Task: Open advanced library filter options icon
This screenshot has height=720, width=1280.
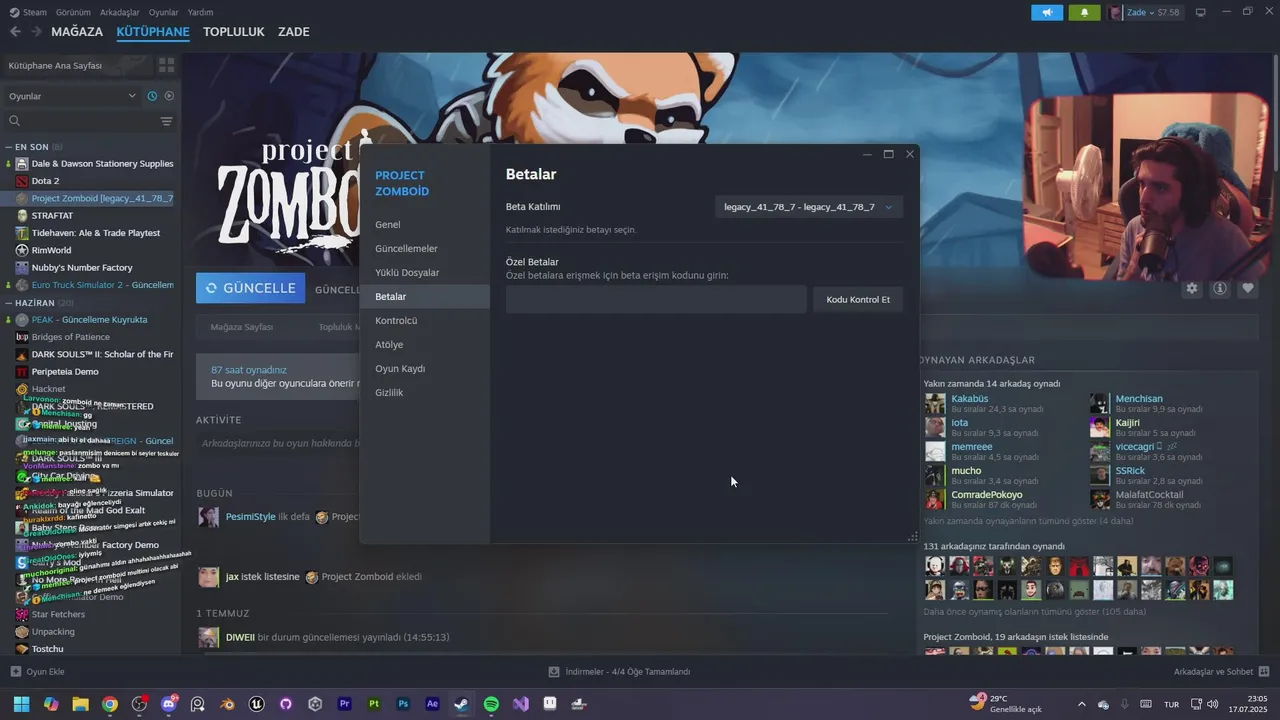Action: (x=166, y=121)
